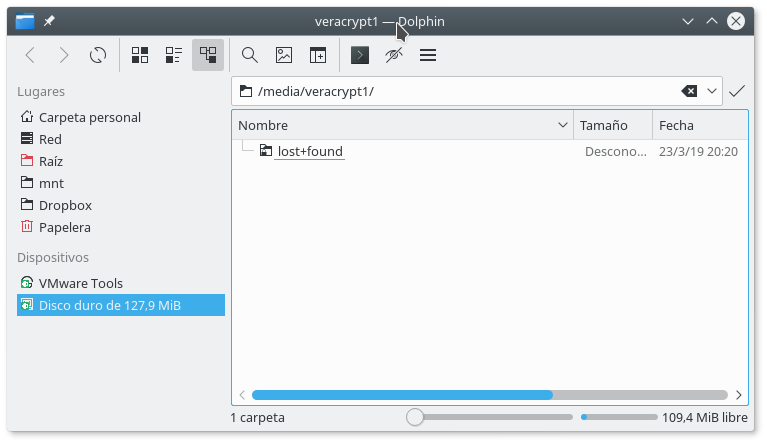This screenshot has height=444, width=767.
Task: Click the zoom slider handle
Action: (x=415, y=417)
